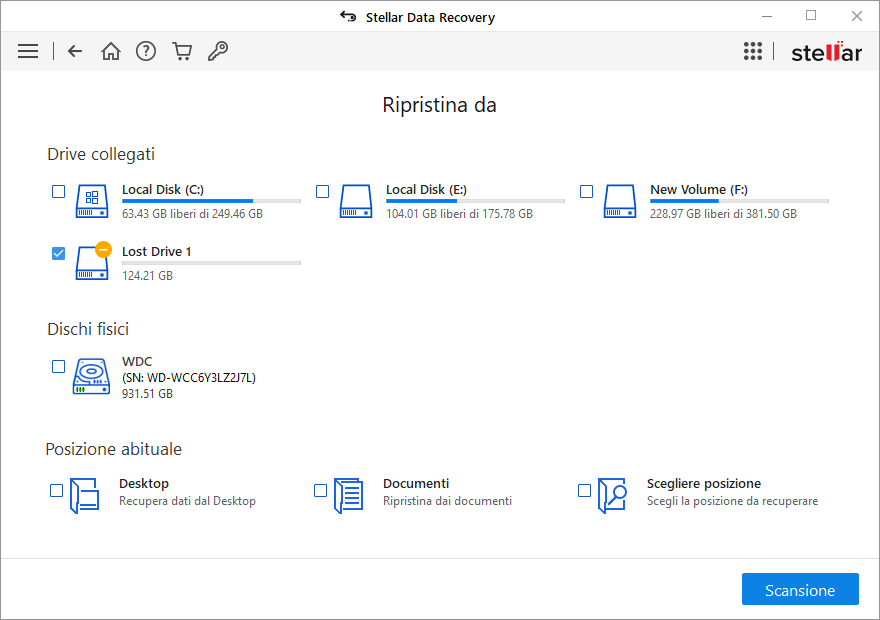The image size is (880, 620).
Task: Tick the New Volume (F:) checkbox
Action: click(586, 191)
